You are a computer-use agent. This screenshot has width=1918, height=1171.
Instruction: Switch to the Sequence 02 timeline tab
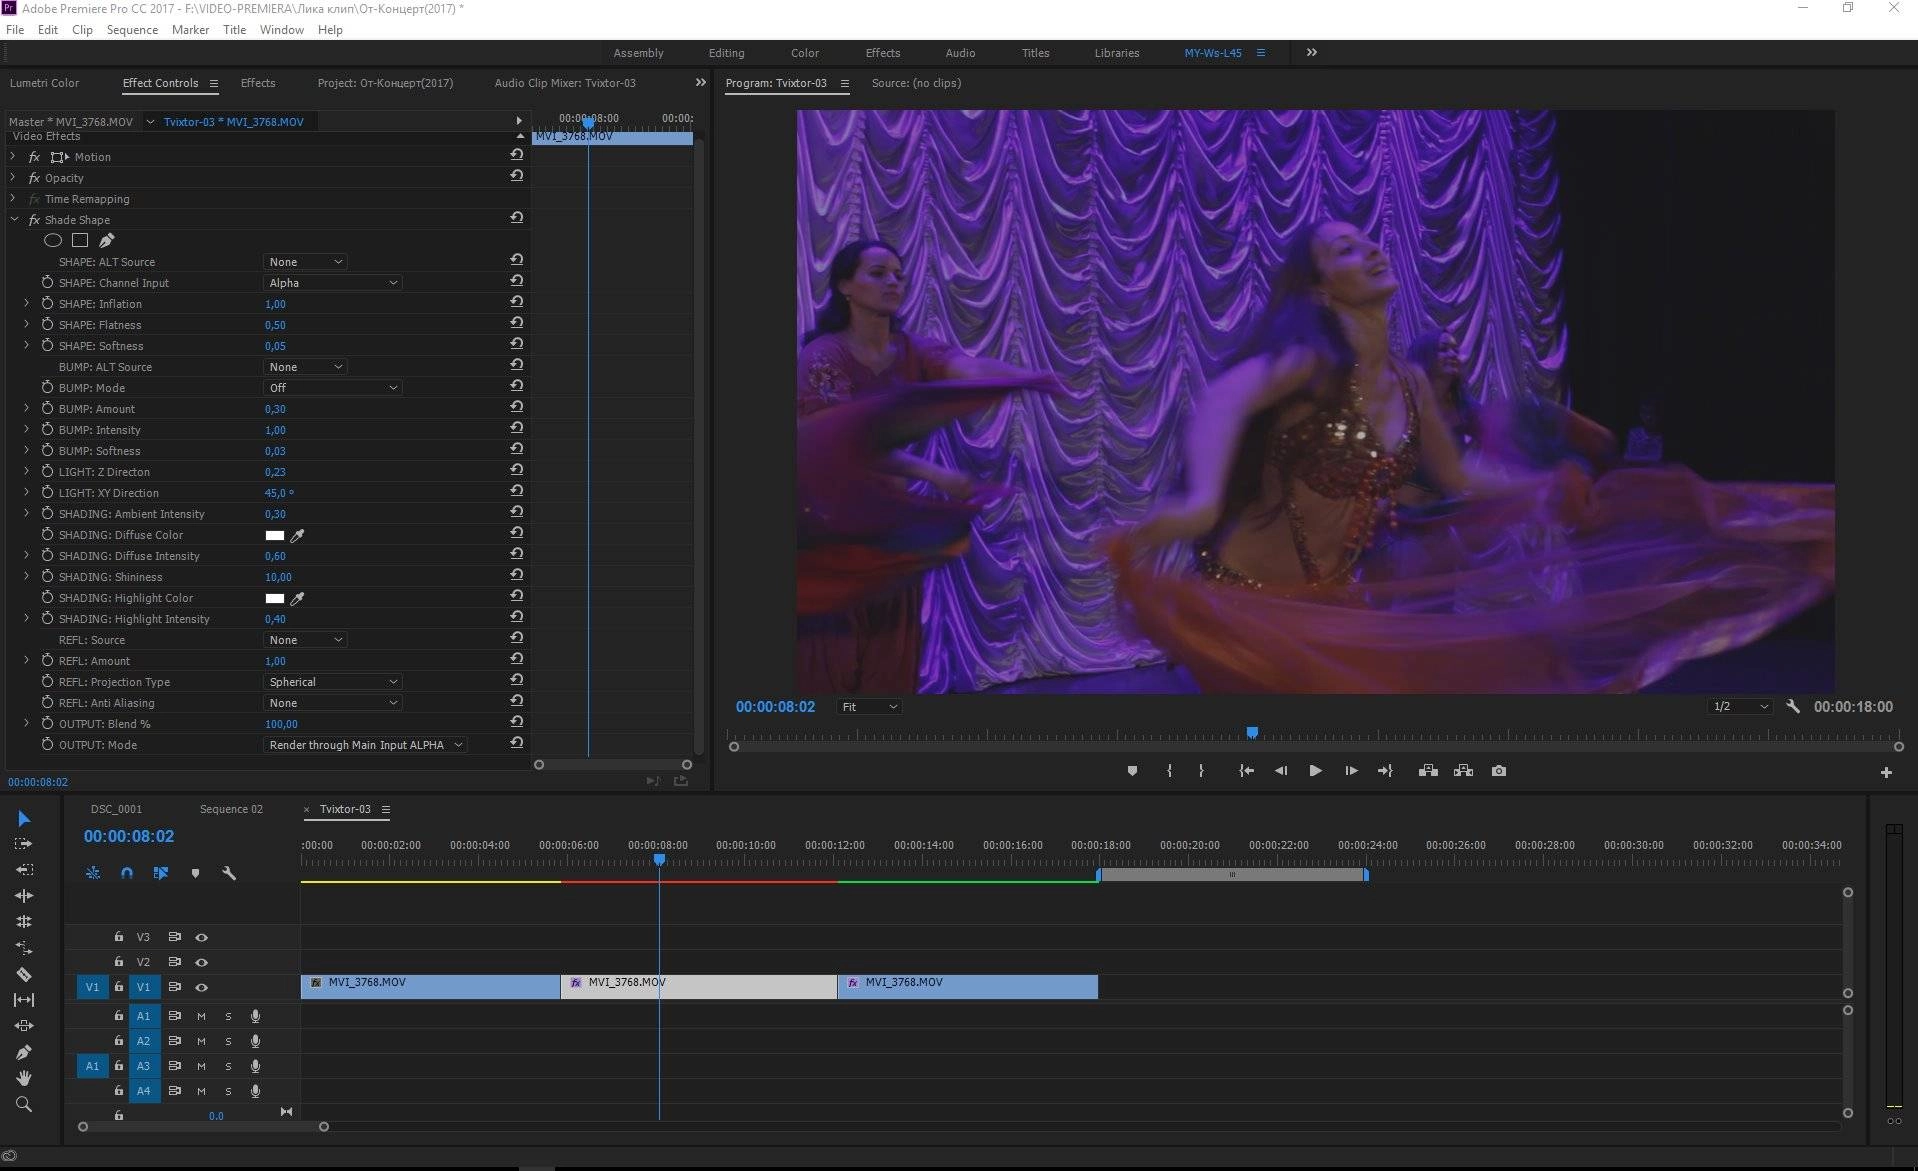[x=231, y=809]
